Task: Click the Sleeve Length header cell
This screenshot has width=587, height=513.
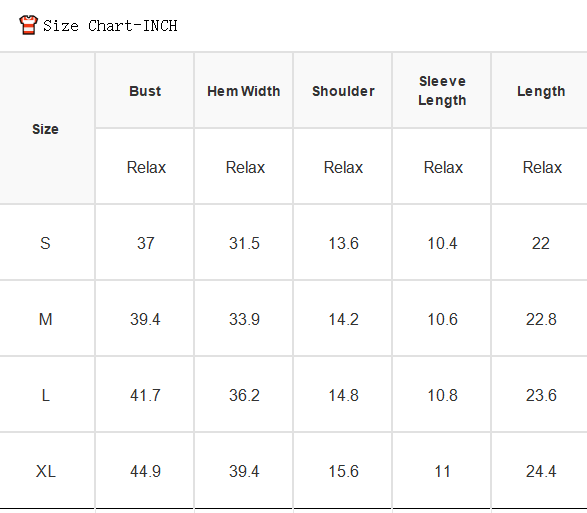Action: point(442,91)
